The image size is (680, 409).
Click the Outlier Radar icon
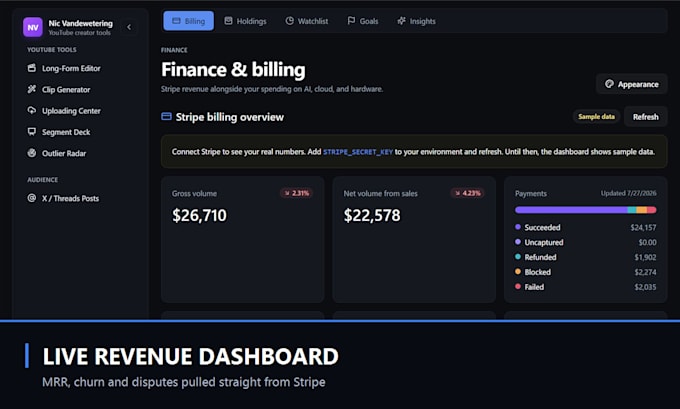coord(32,153)
